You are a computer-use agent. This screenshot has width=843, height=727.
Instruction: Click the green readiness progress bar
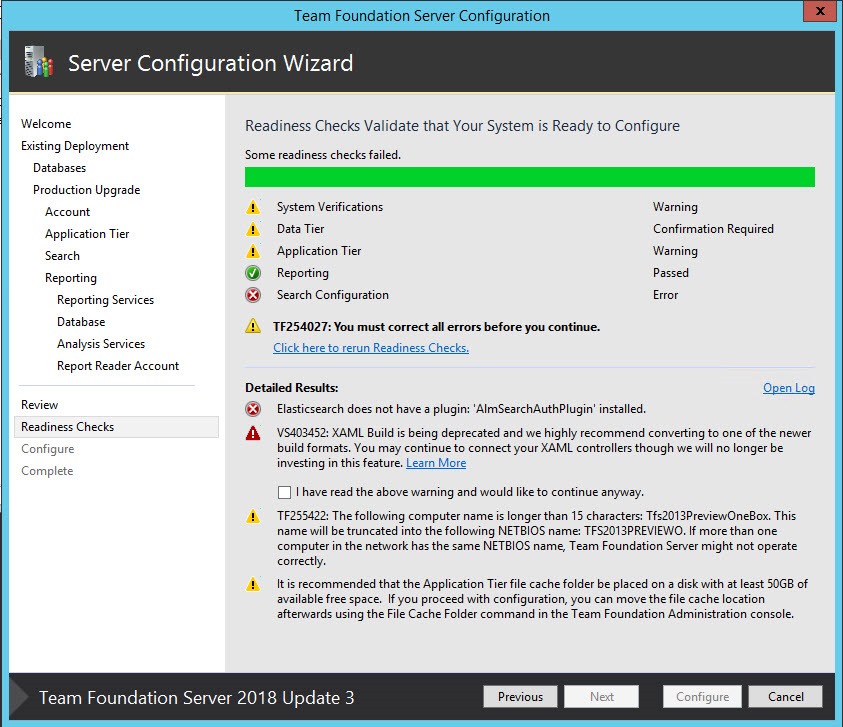point(530,177)
